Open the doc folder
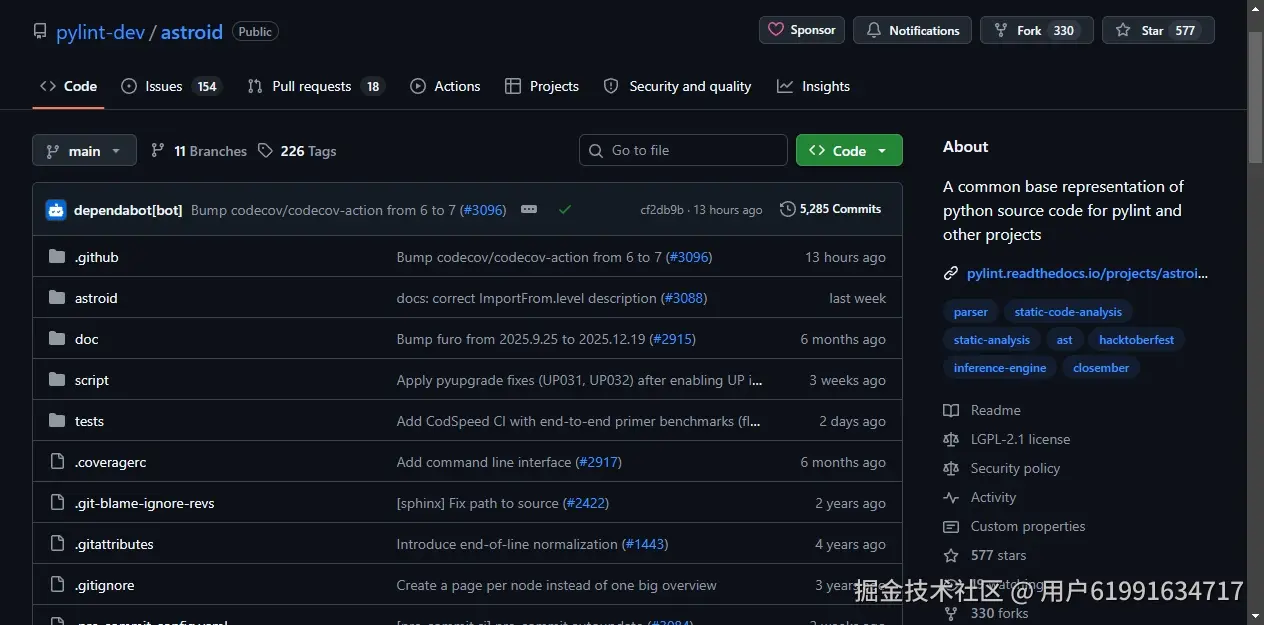 point(86,339)
